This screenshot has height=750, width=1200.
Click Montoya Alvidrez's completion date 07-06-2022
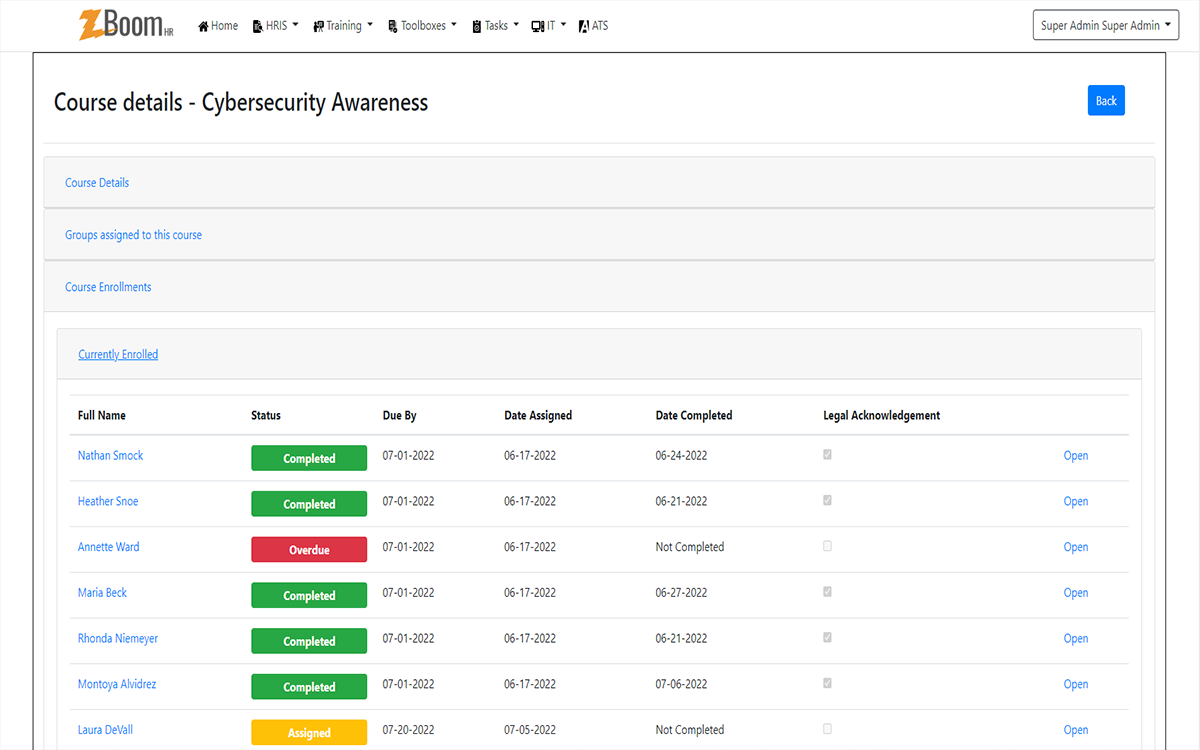click(682, 685)
